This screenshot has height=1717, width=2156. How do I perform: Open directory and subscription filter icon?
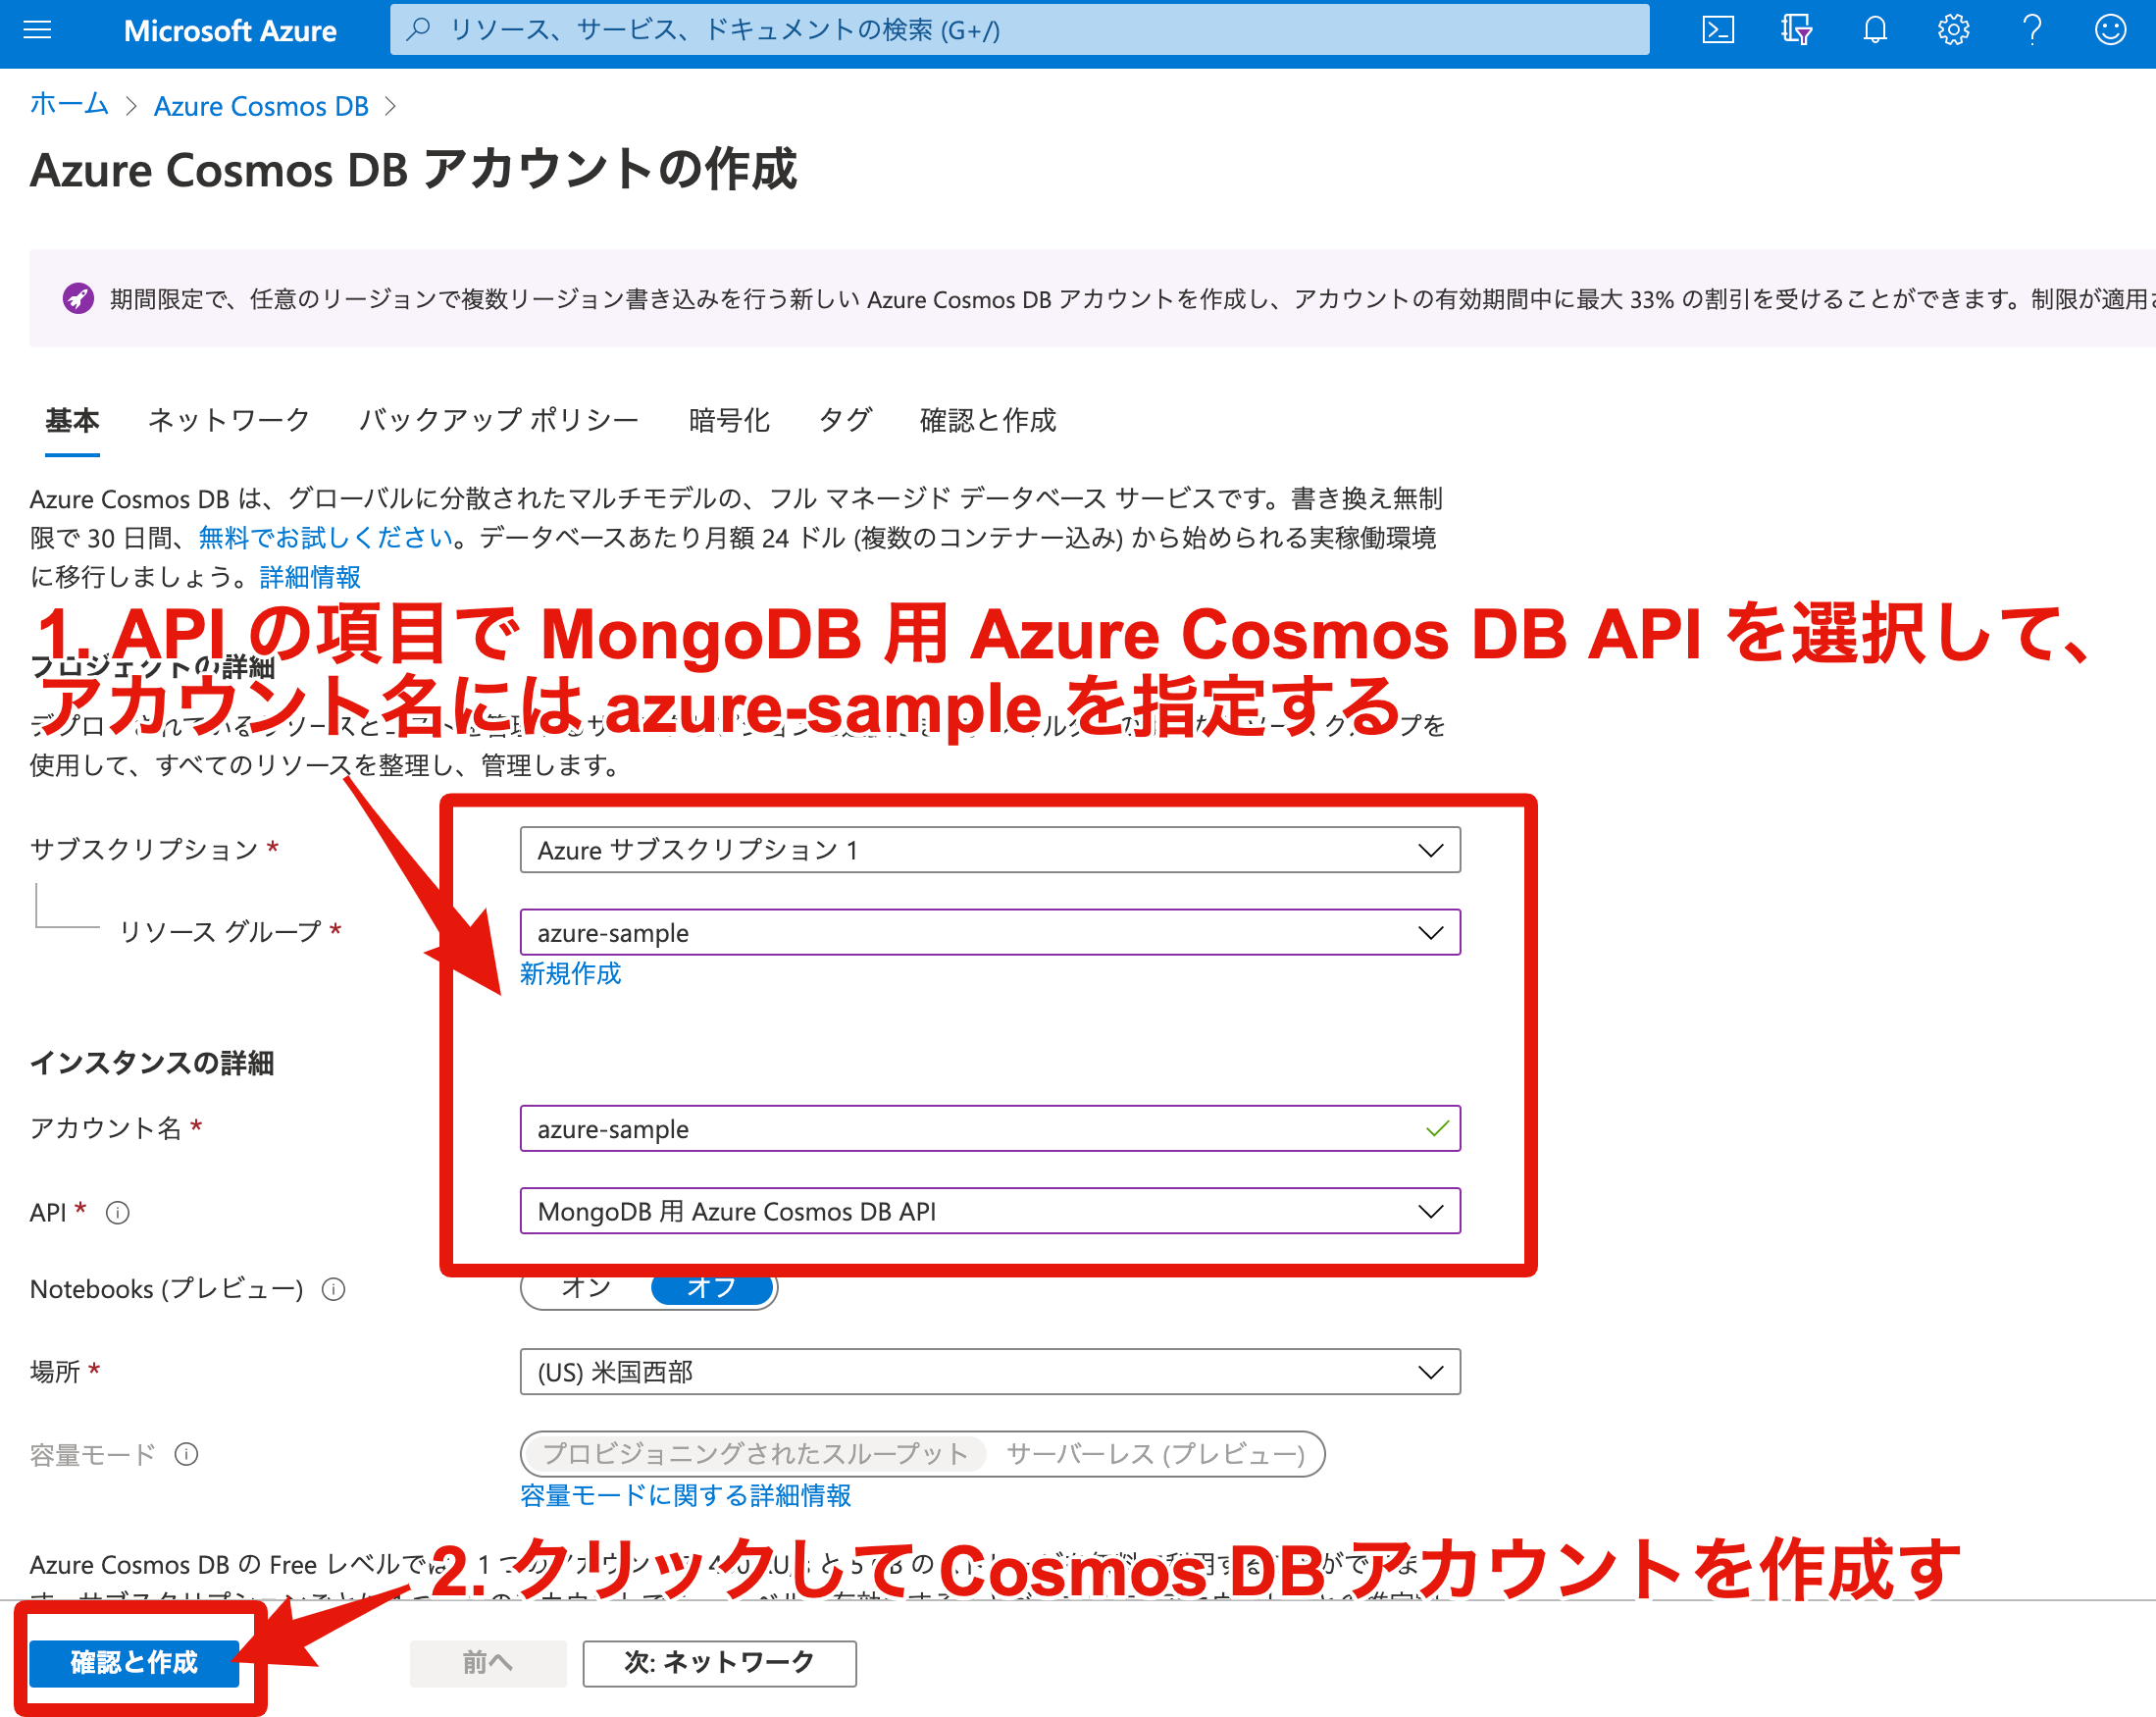(x=1796, y=30)
